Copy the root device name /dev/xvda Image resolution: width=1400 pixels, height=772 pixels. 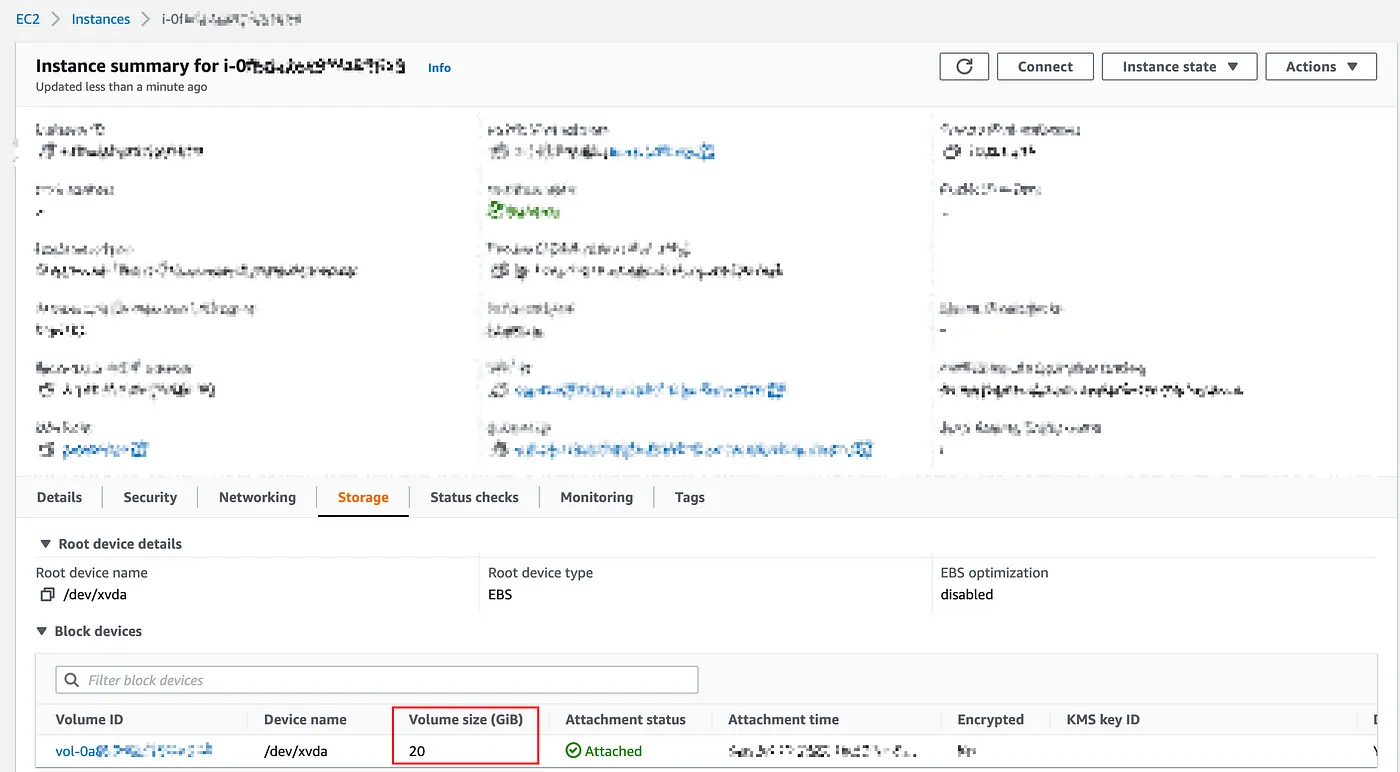(x=48, y=594)
